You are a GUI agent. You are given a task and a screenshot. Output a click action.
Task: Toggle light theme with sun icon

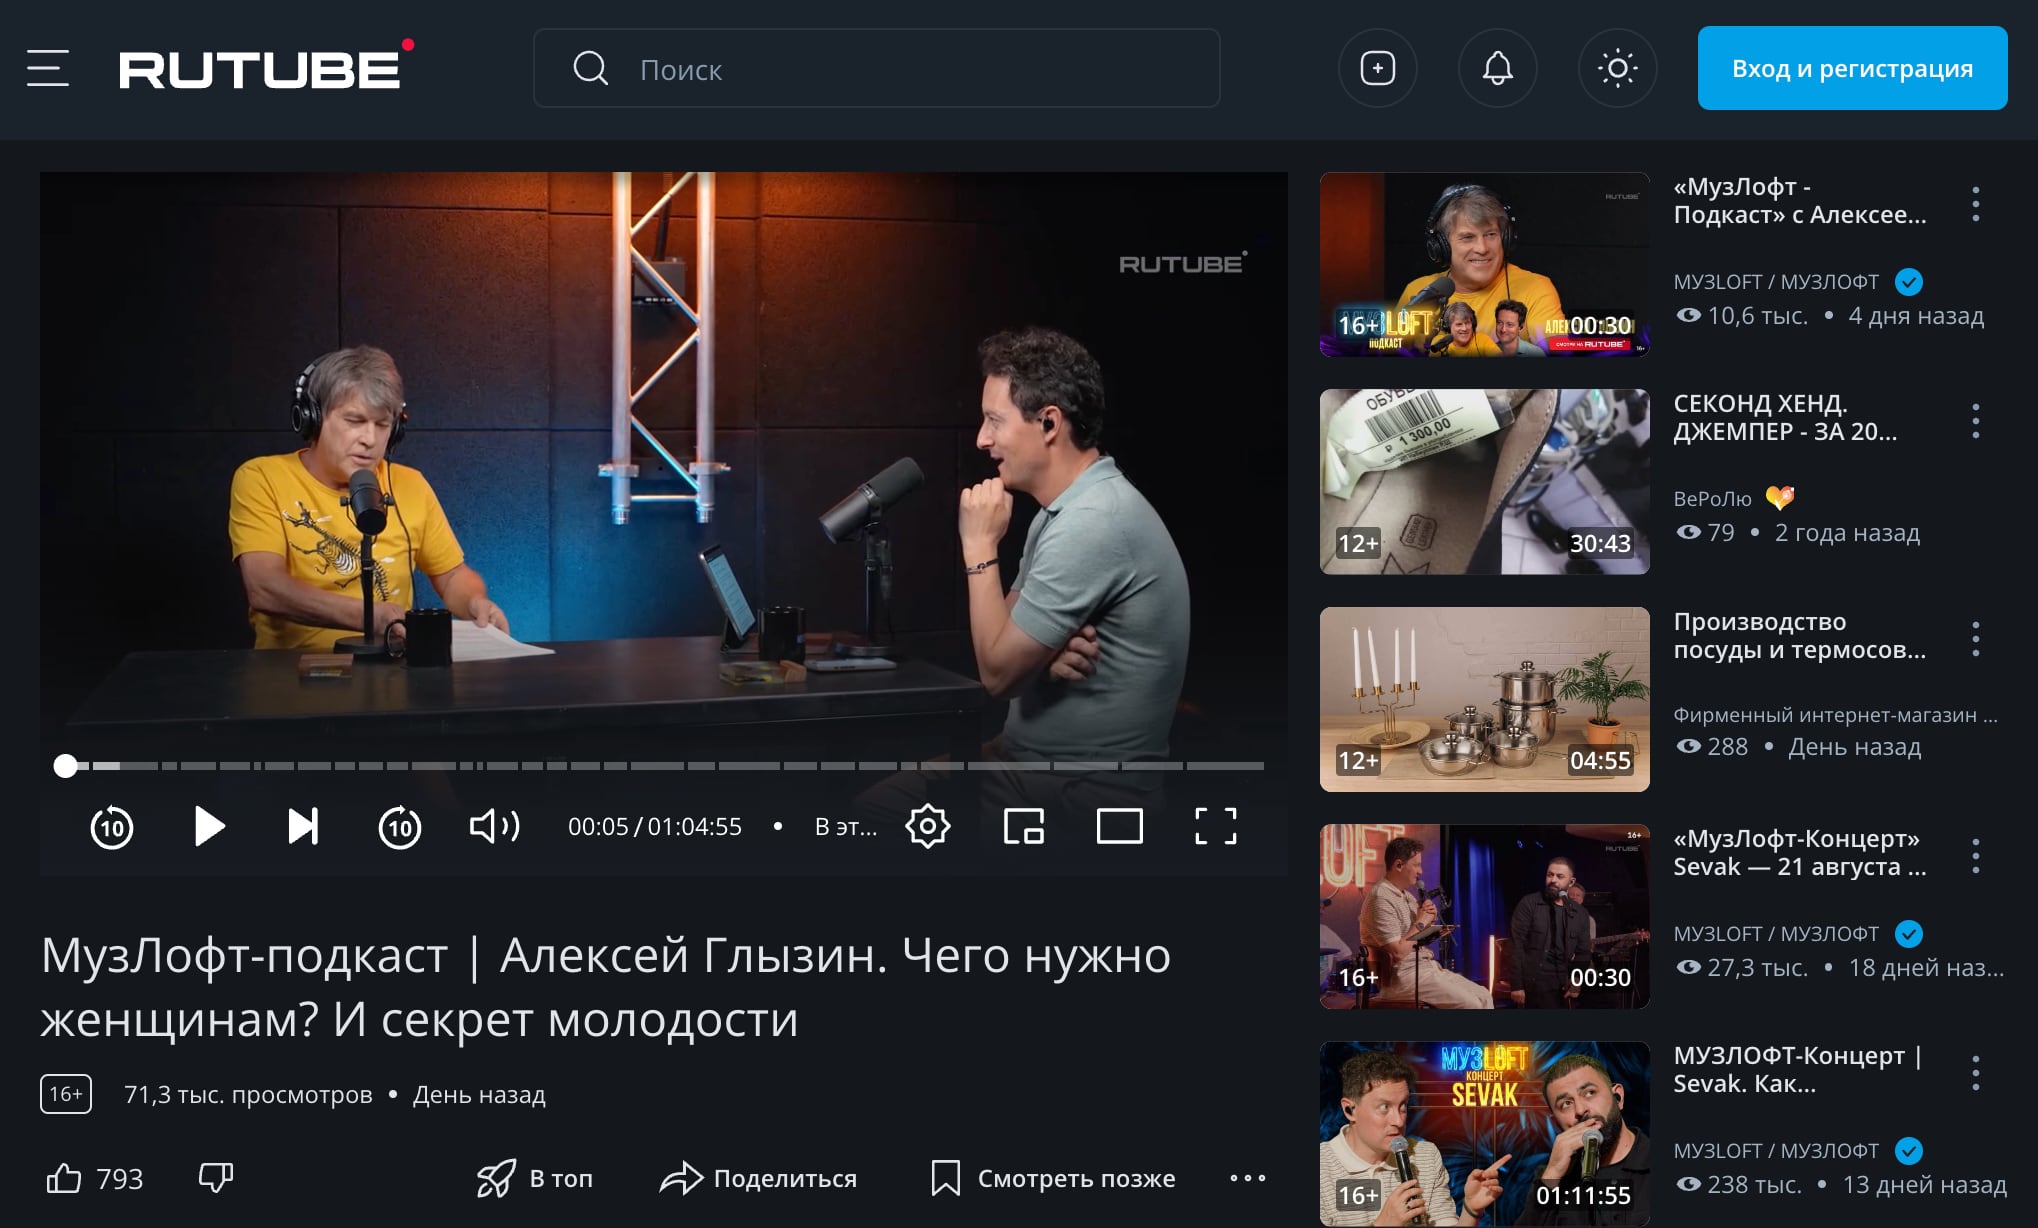click(x=1617, y=68)
